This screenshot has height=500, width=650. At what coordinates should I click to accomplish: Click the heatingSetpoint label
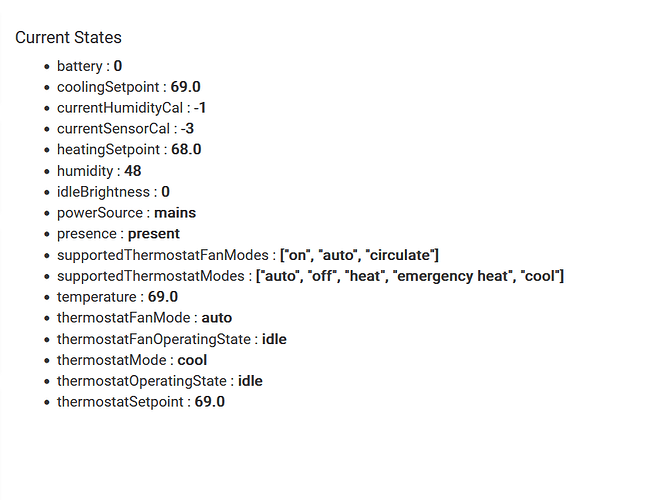click(x=108, y=150)
